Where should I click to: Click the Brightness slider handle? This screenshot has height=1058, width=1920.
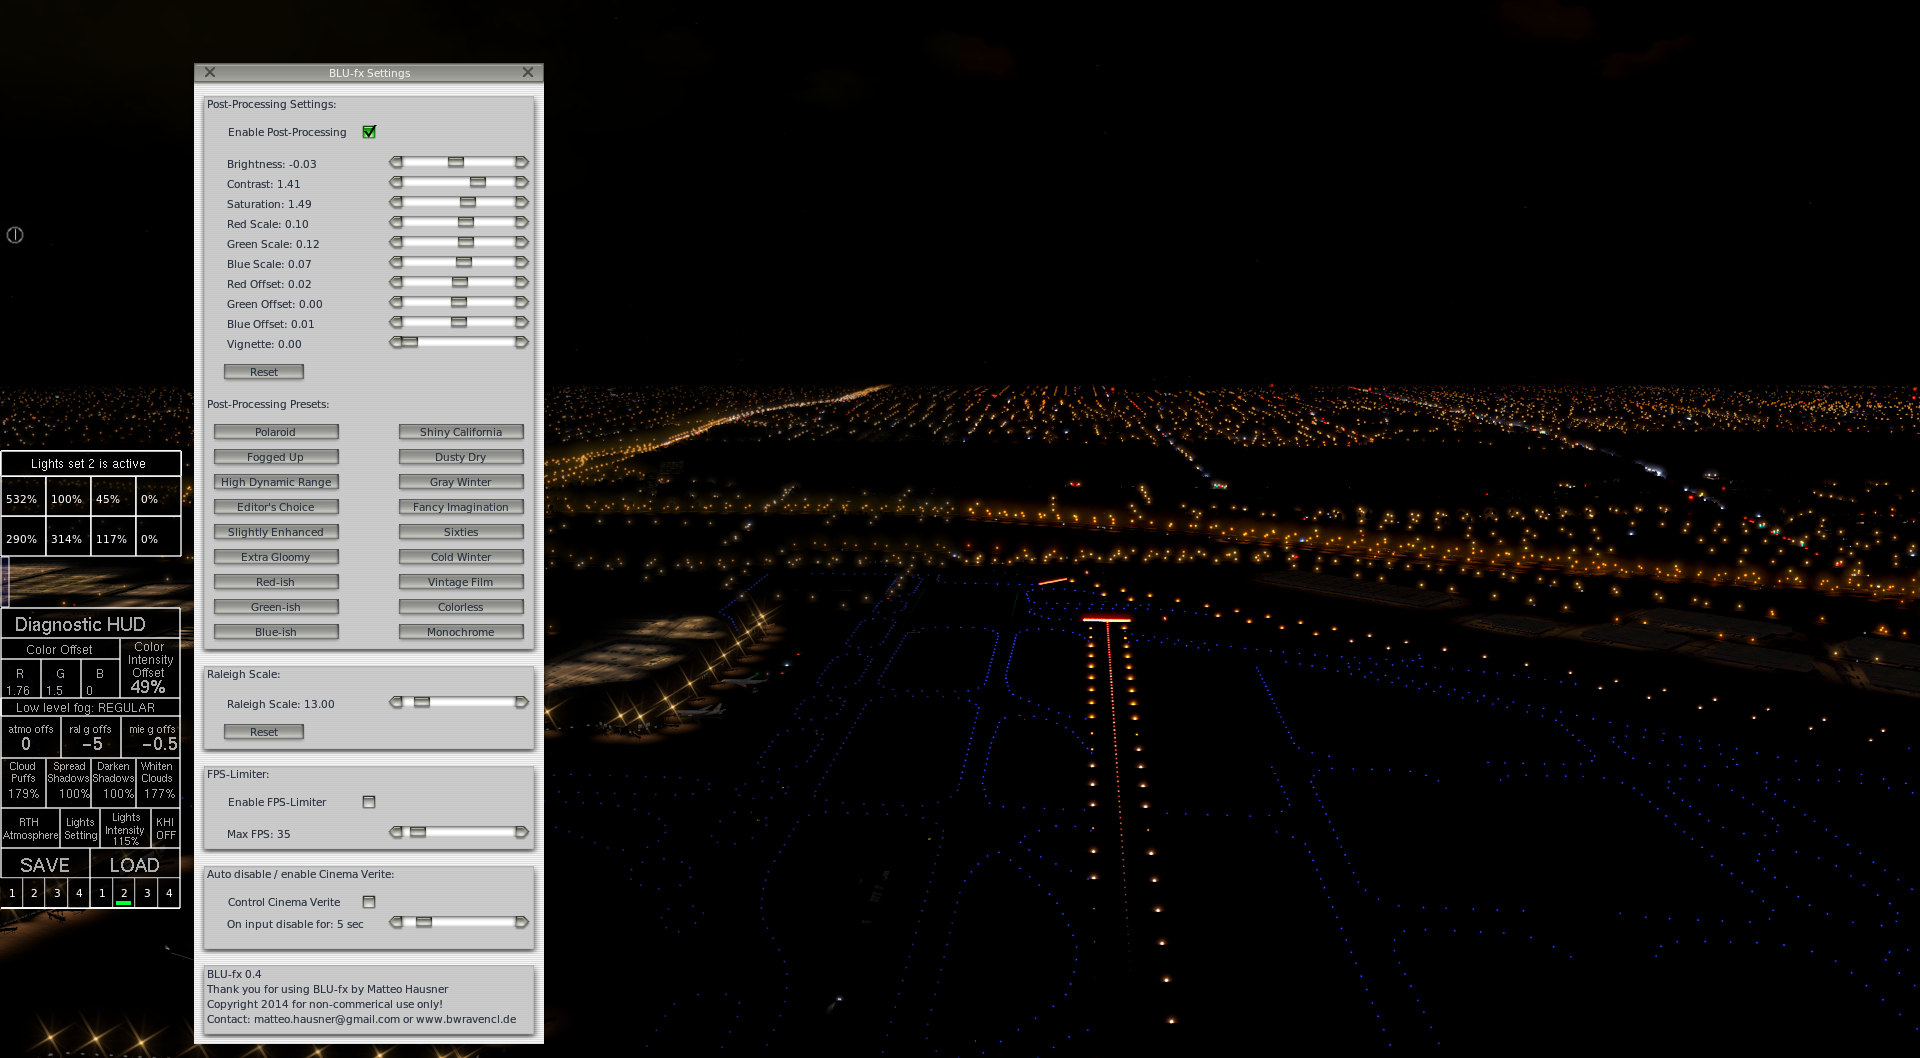click(456, 162)
